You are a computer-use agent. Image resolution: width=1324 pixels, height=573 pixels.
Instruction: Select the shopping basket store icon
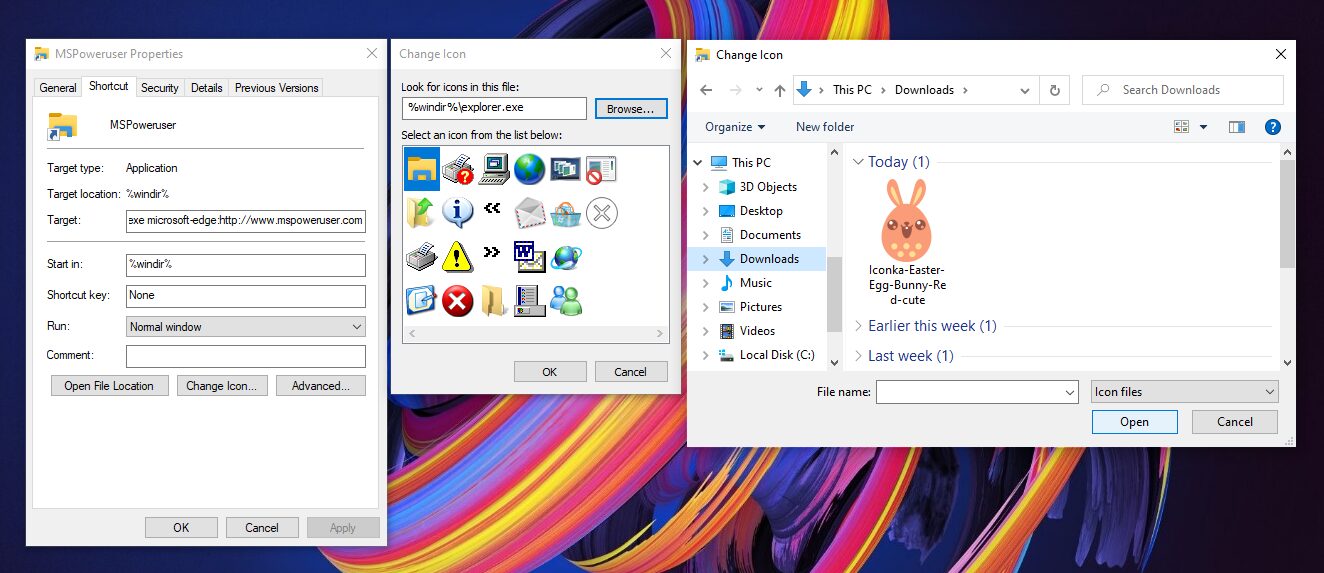565,213
